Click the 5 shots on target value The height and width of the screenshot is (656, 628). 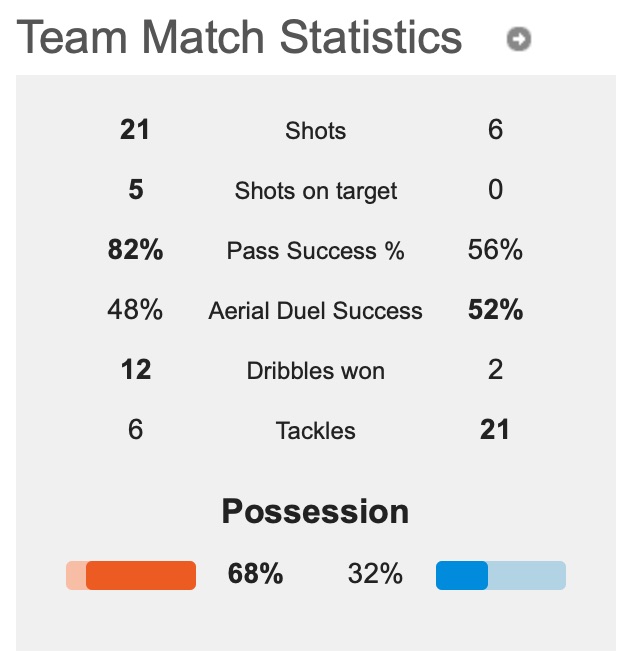coord(136,190)
